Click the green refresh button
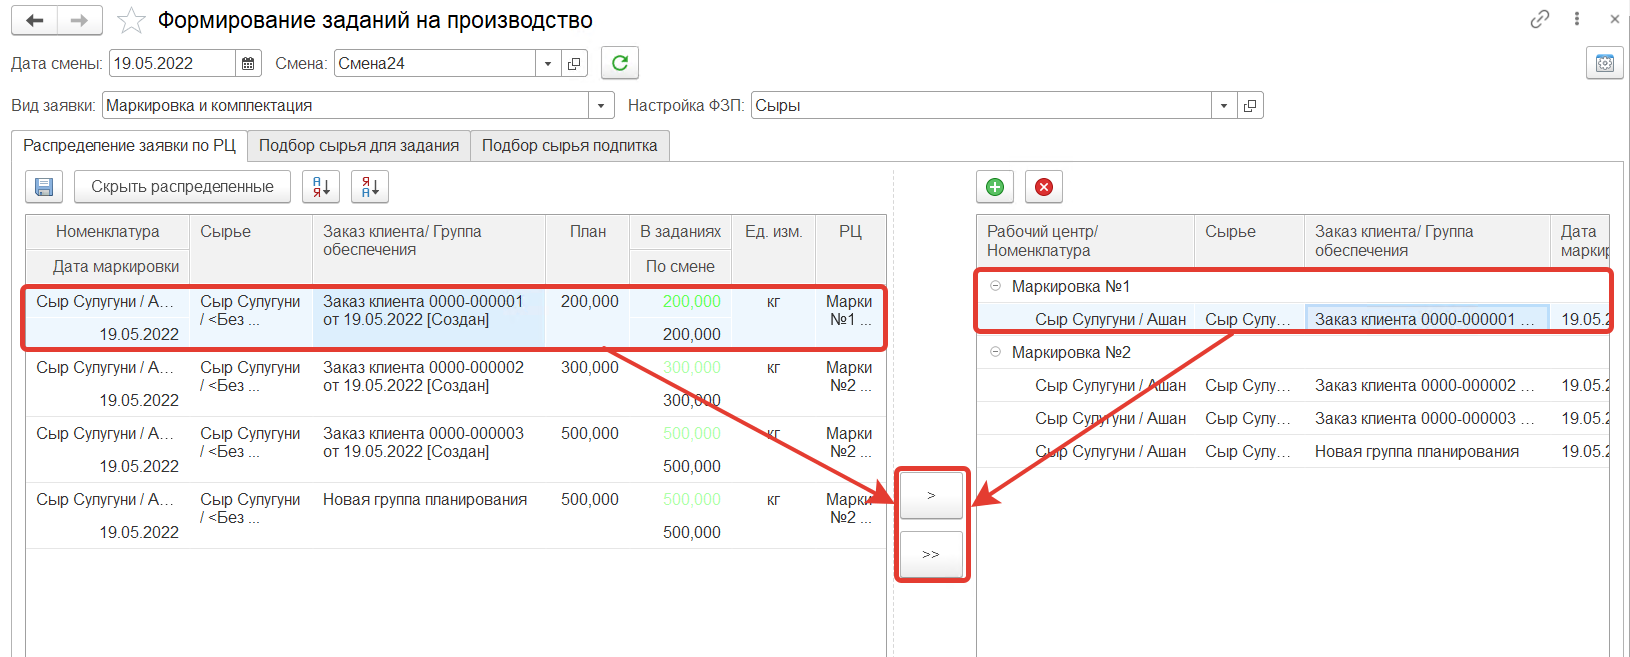The width and height of the screenshot is (1630, 657). click(x=620, y=63)
